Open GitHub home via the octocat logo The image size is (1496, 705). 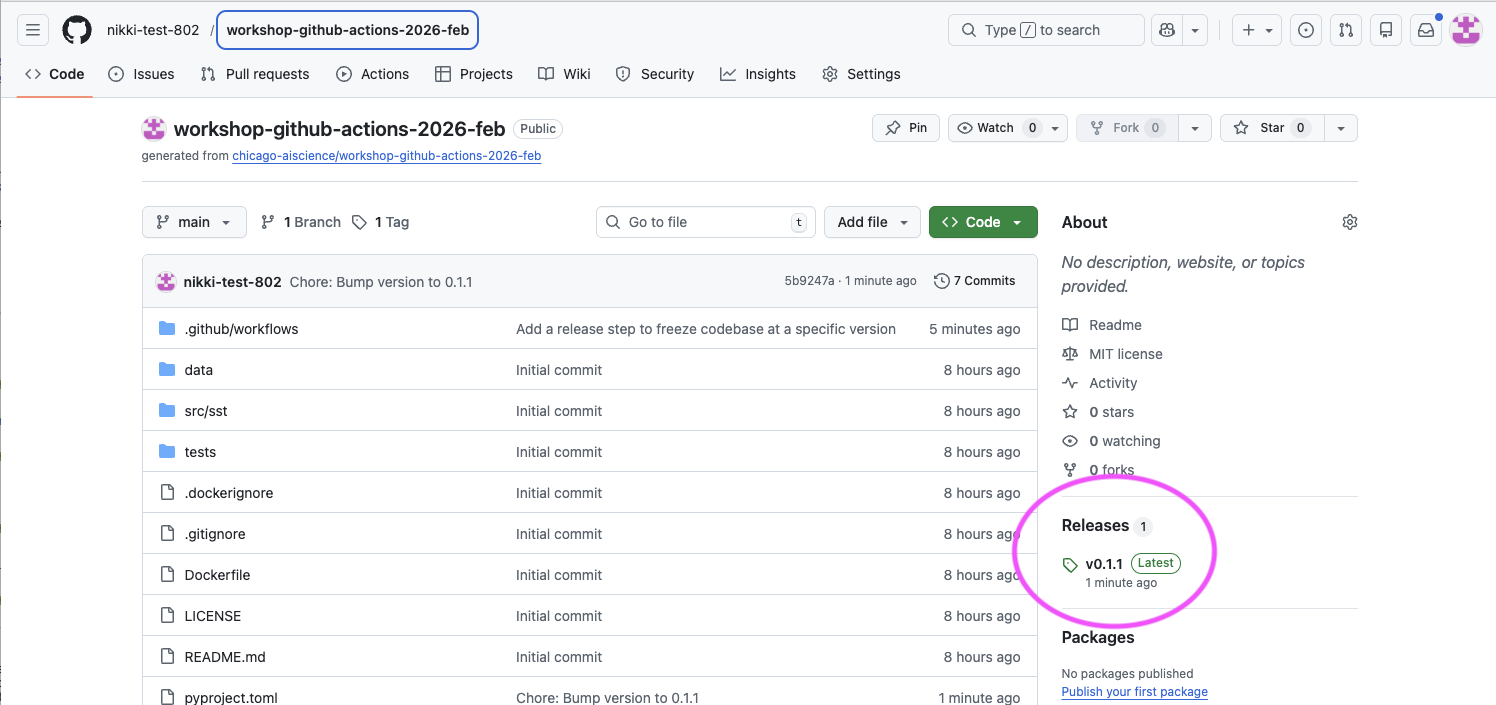[76, 29]
